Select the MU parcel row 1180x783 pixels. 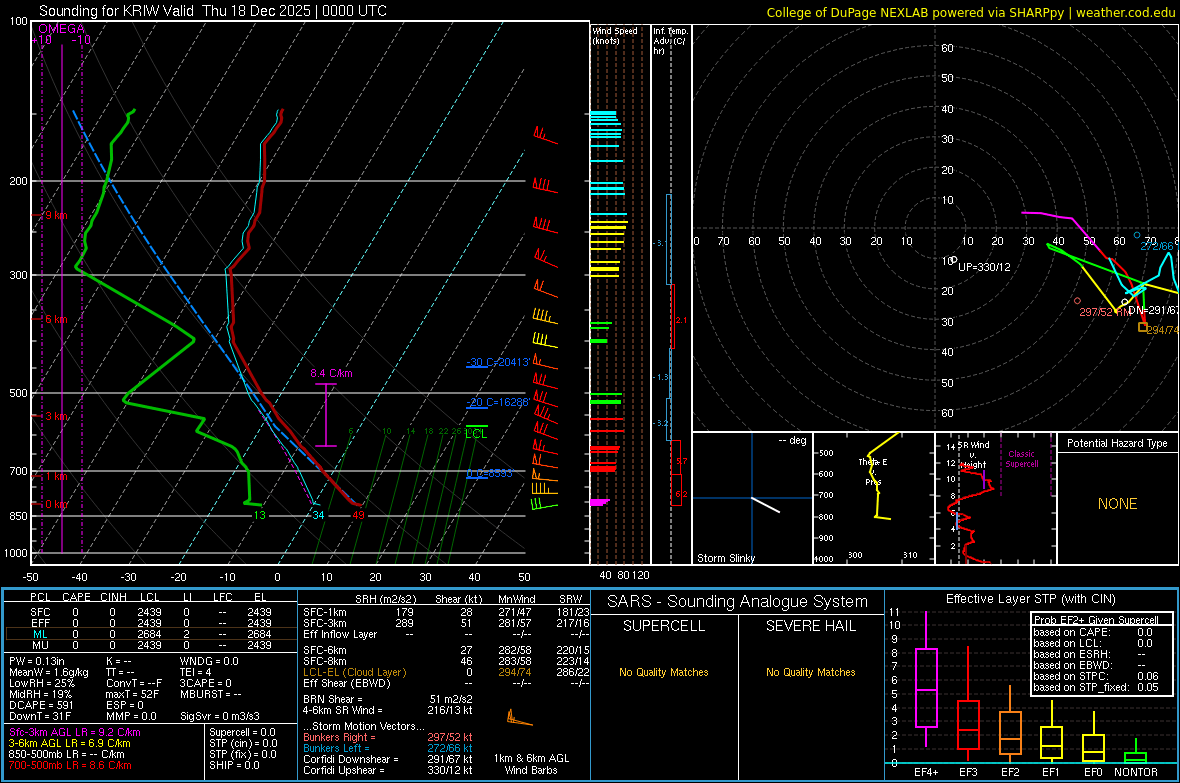coord(151,645)
